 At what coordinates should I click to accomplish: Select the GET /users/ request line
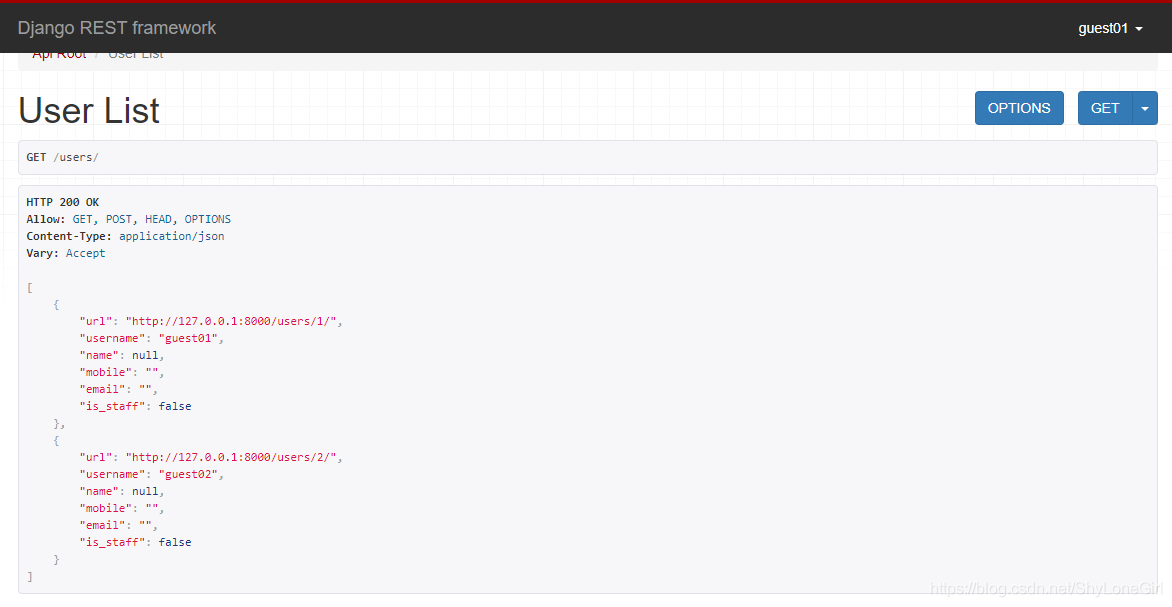[x=62, y=157]
